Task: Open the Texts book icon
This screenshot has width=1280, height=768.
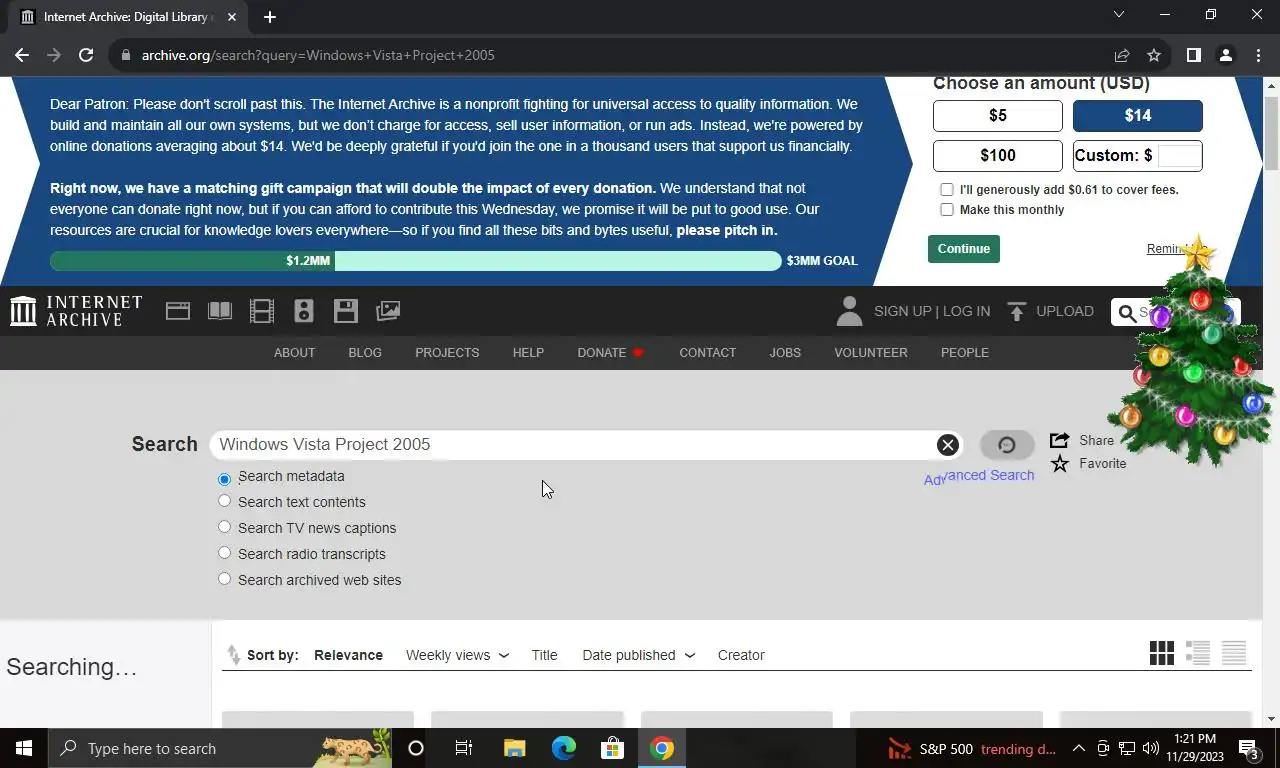Action: point(220,311)
